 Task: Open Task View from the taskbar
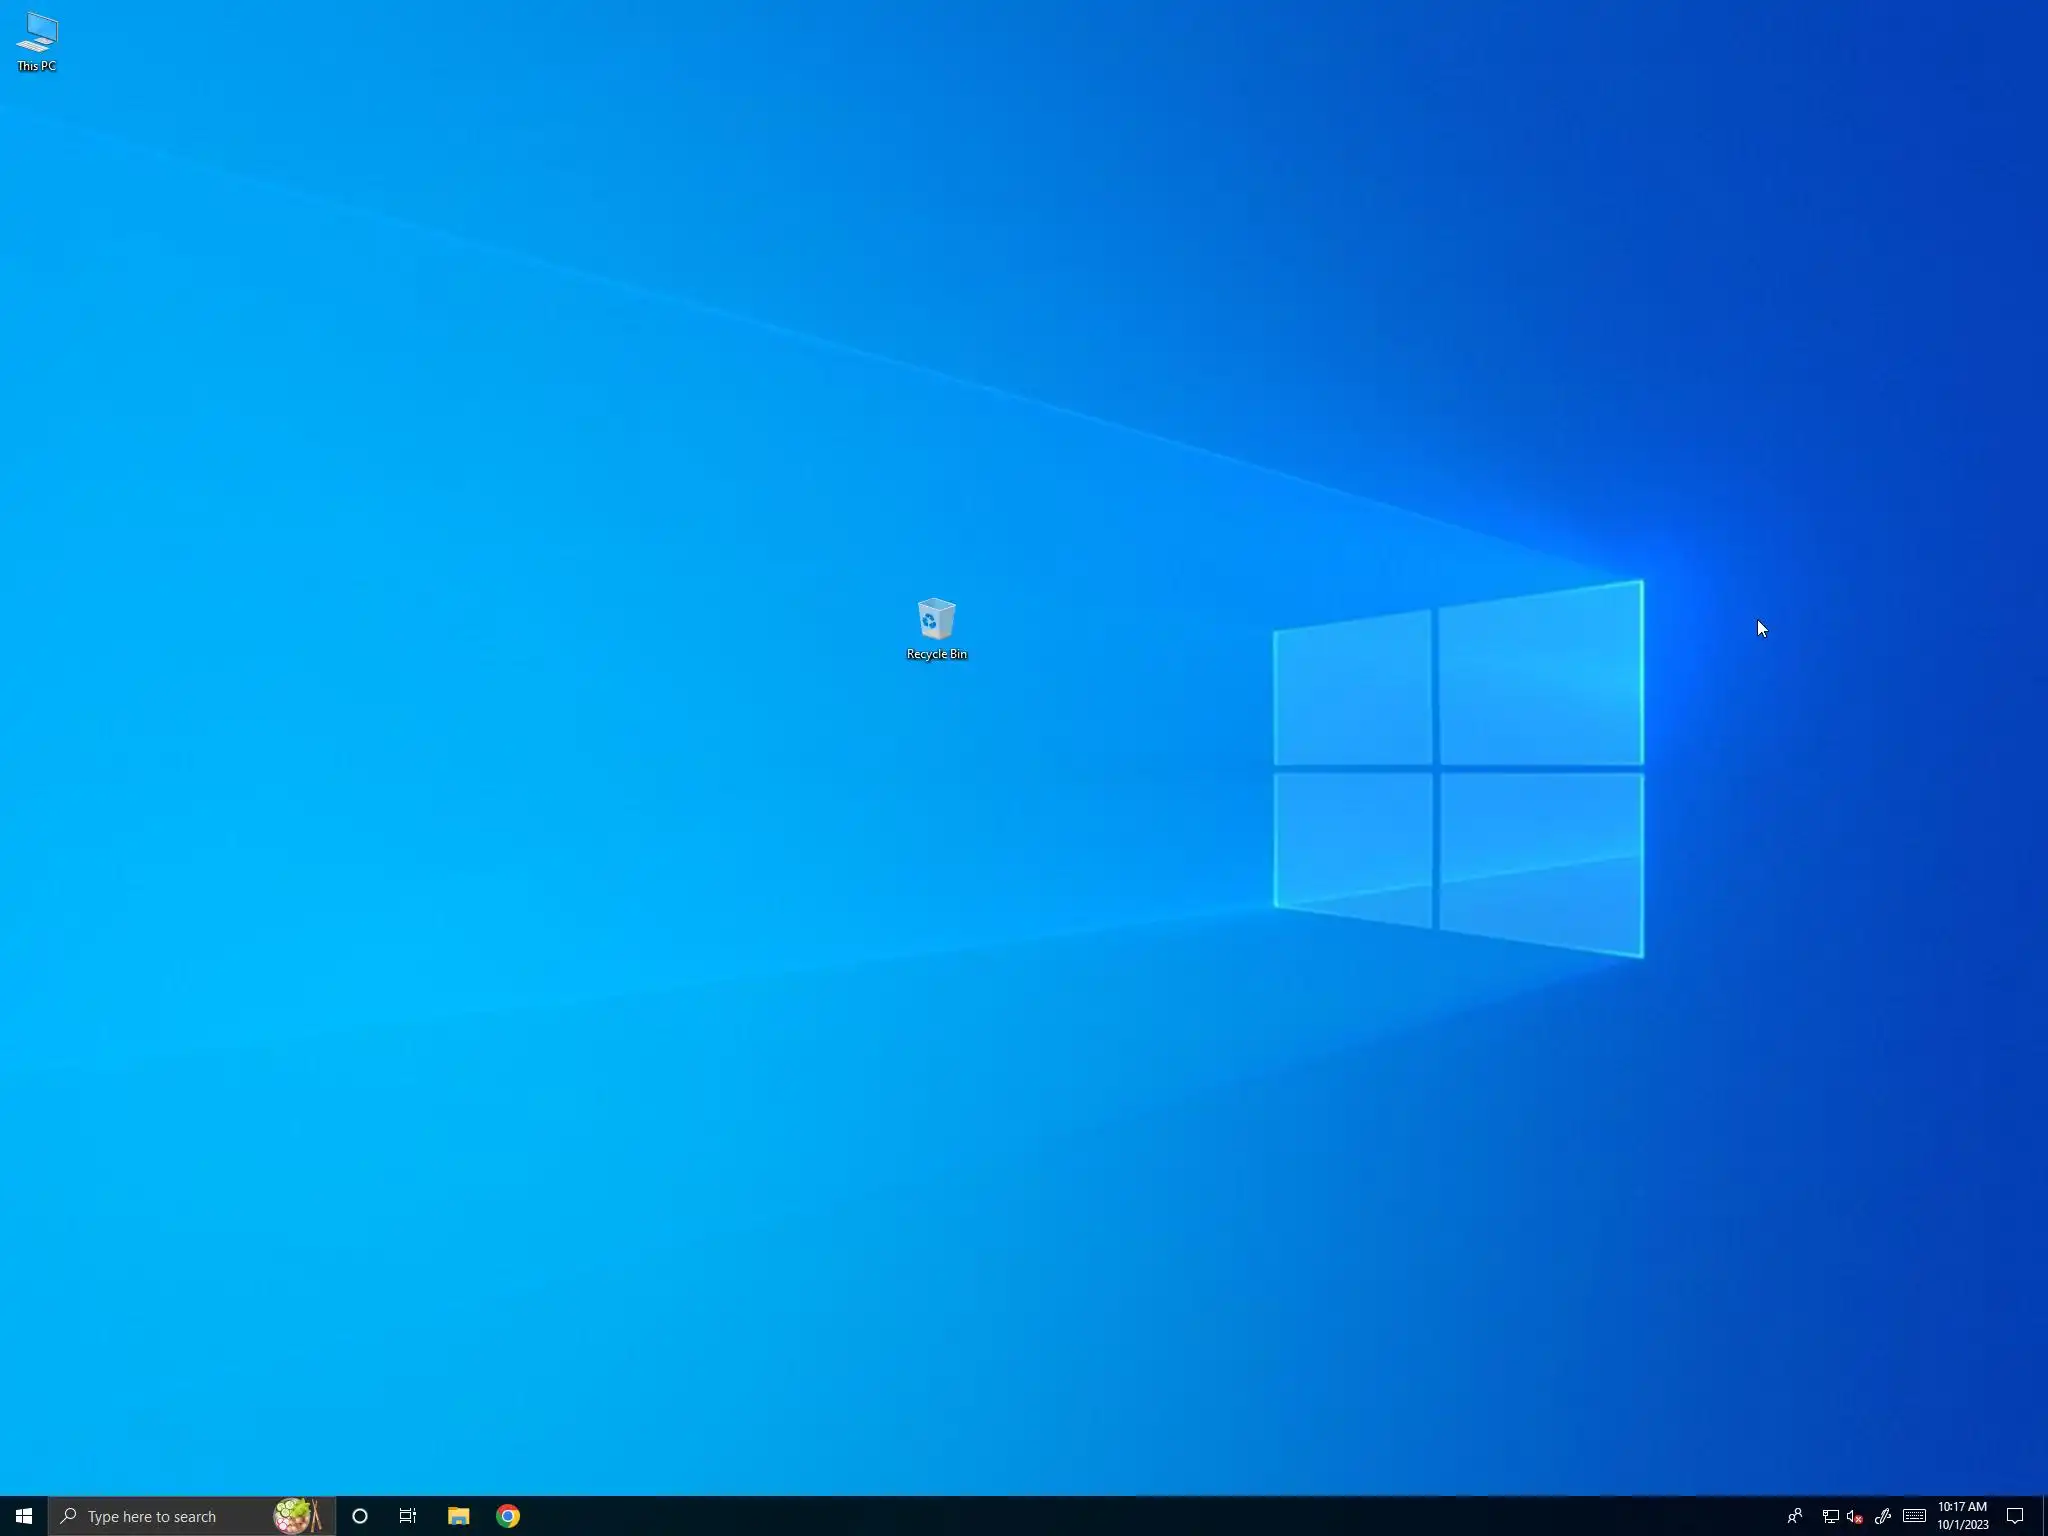point(408,1516)
